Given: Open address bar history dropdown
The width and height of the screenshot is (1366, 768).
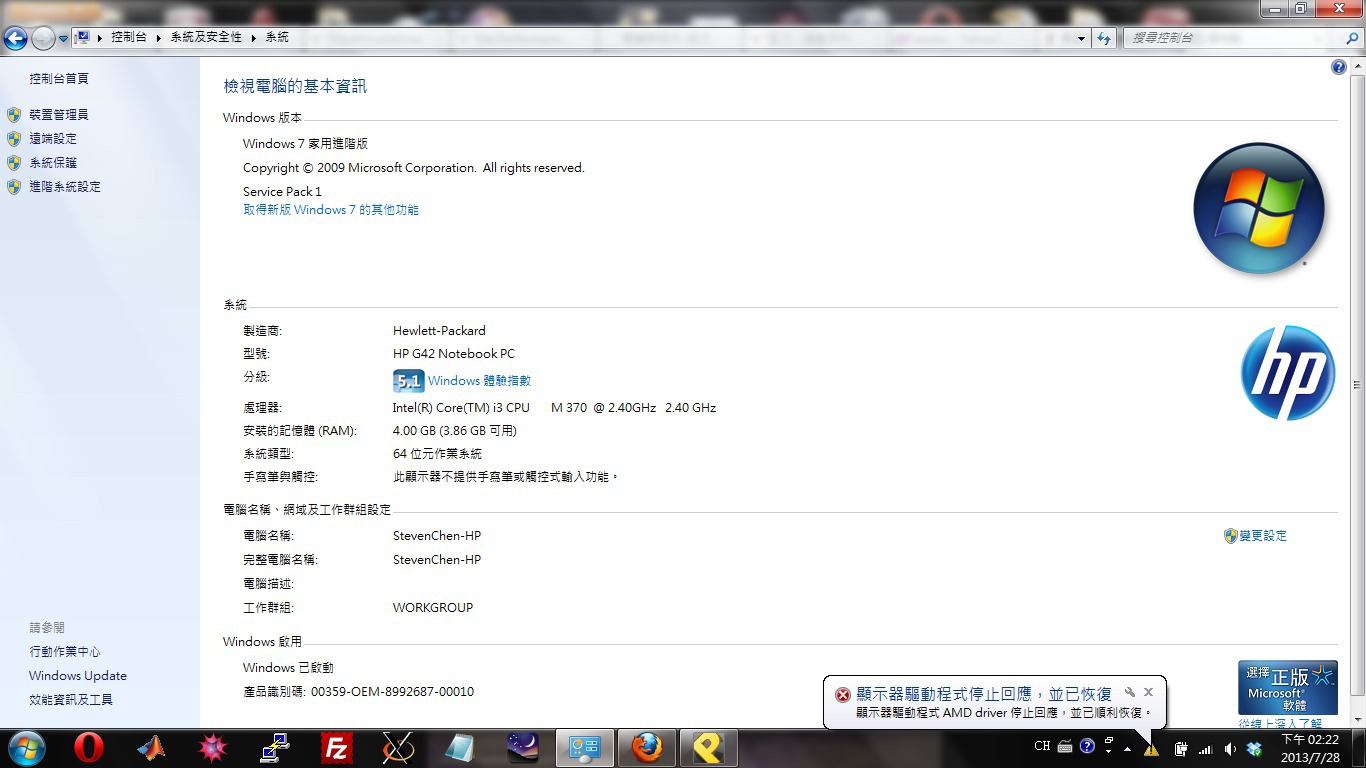Looking at the screenshot, I should 1081,38.
